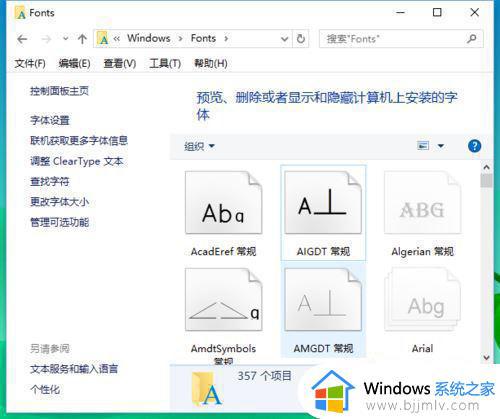
Task: Click the scrollbar up arrow
Action: coord(486,167)
